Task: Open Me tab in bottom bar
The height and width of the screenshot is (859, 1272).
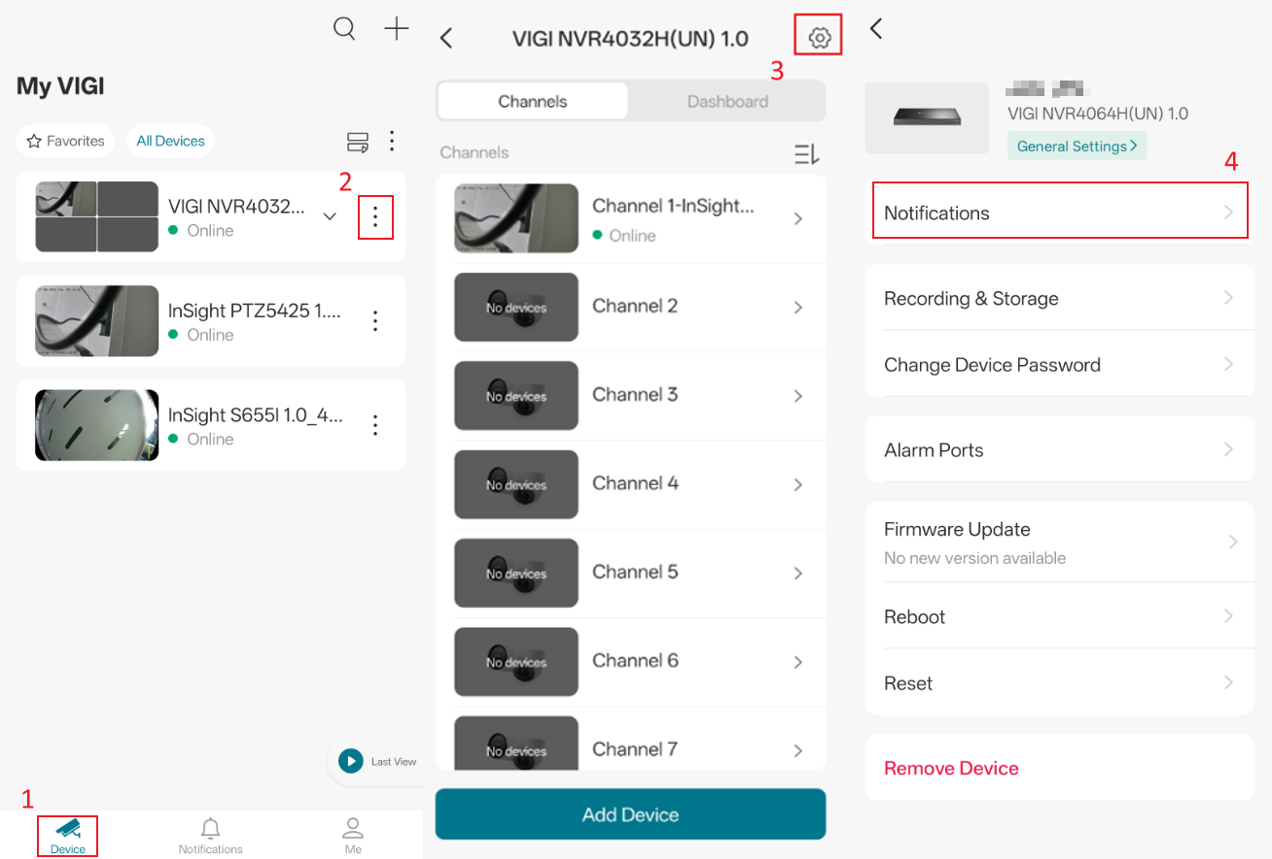Action: click(x=353, y=836)
